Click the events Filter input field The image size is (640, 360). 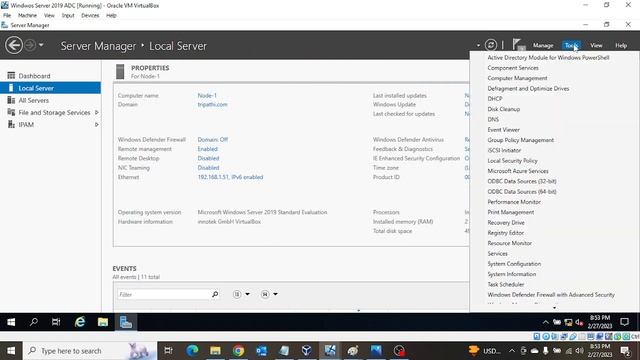pos(164,294)
